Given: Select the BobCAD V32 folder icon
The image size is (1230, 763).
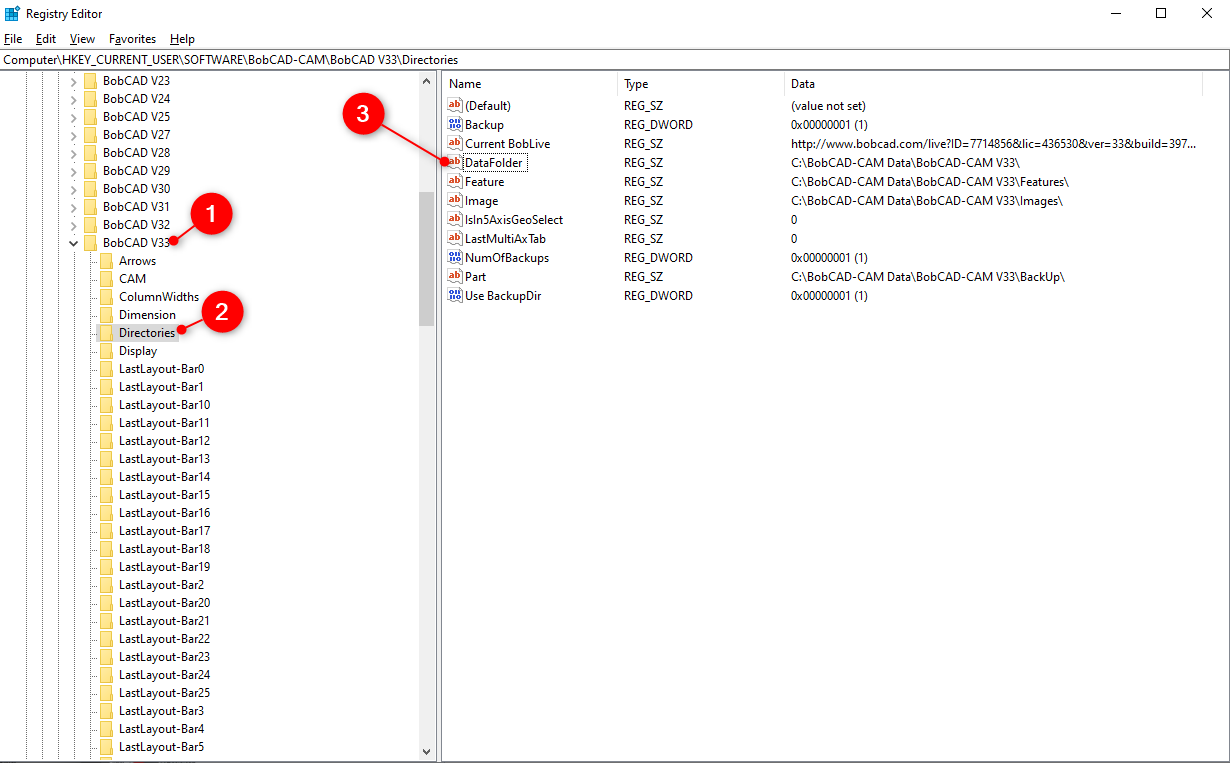Looking at the screenshot, I should [x=90, y=225].
